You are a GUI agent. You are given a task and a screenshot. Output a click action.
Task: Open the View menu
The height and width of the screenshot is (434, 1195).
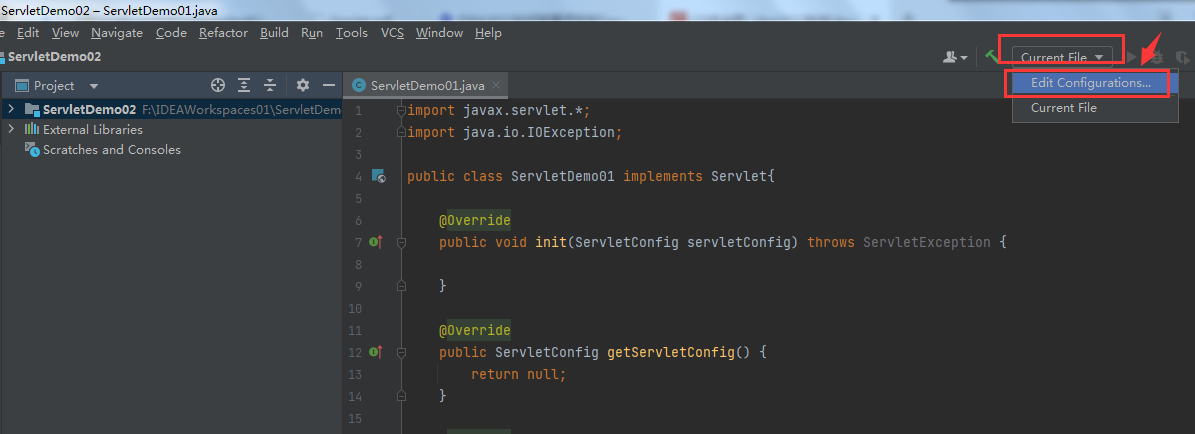(x=66, y=33)
